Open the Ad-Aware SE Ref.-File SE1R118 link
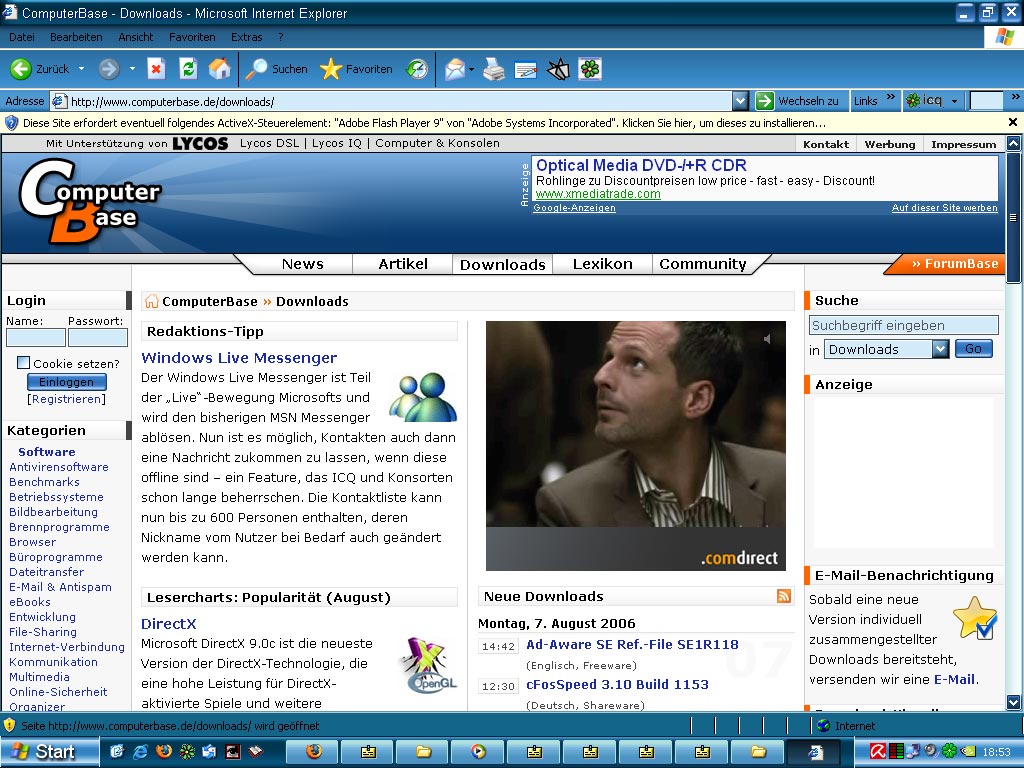This screenshot has width=1024, height=768. coord(632,645)
